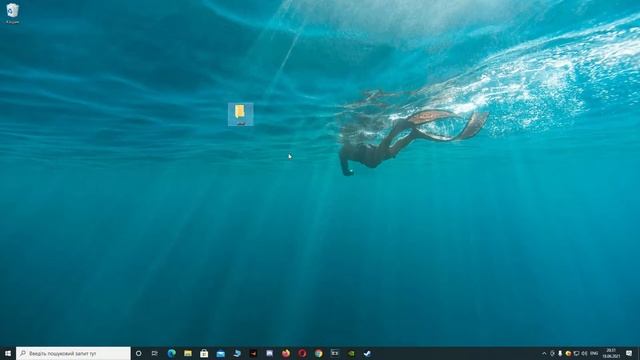
Task: Open File Explorer from the taskbar
Action: click(x=188, y=353)
